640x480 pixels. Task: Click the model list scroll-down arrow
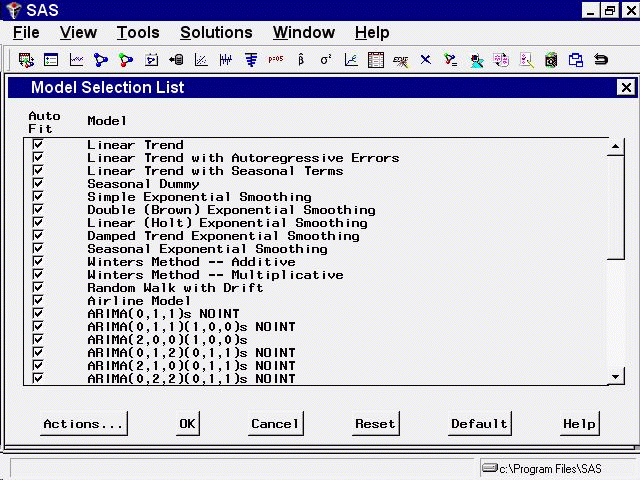pos(616,377)
